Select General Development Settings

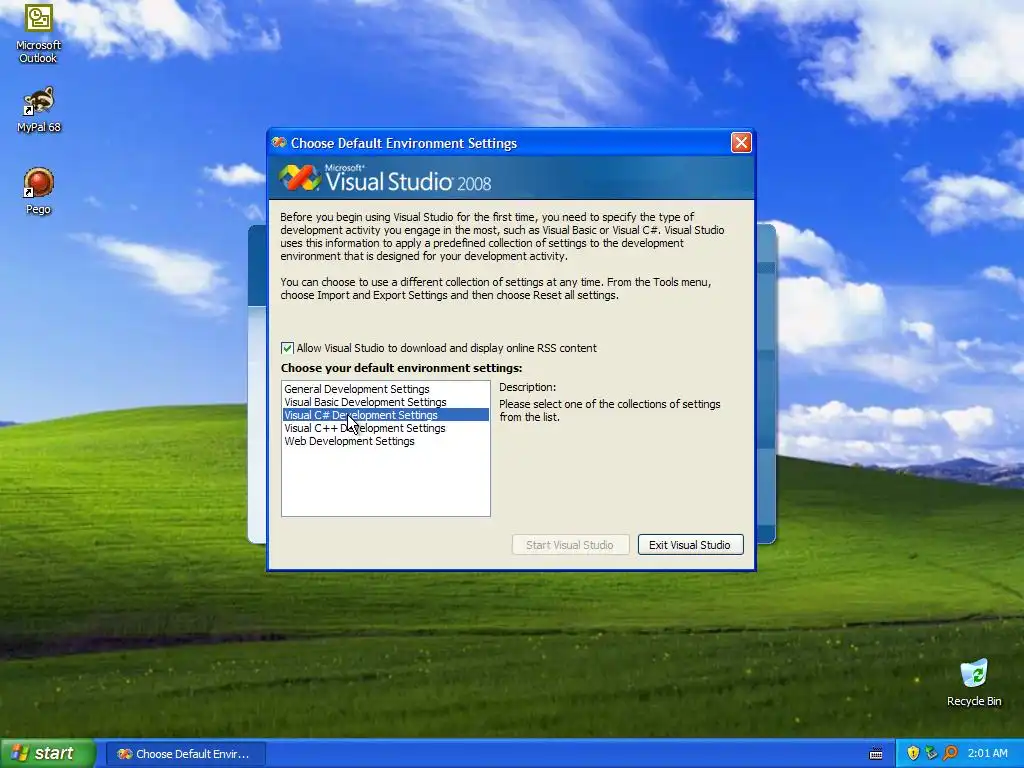pos(385,389)
